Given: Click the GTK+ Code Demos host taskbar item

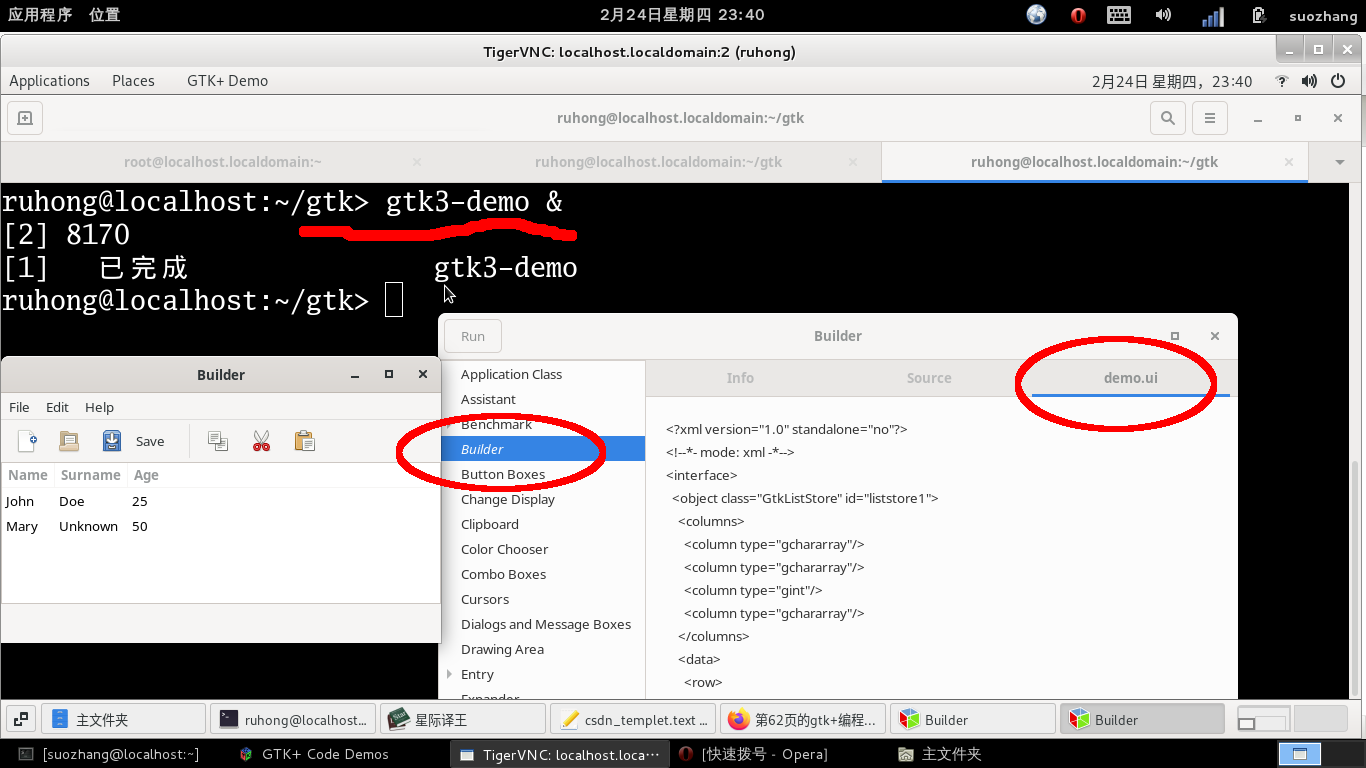Looking at the screenshot, I should [x=315, y=754].
